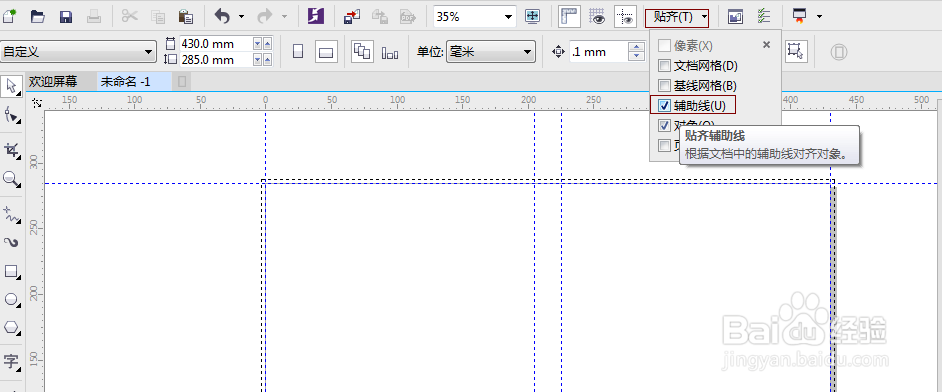Set page orientation to portrait
Viewport: 942px width, 392px height.
point(298,52)
